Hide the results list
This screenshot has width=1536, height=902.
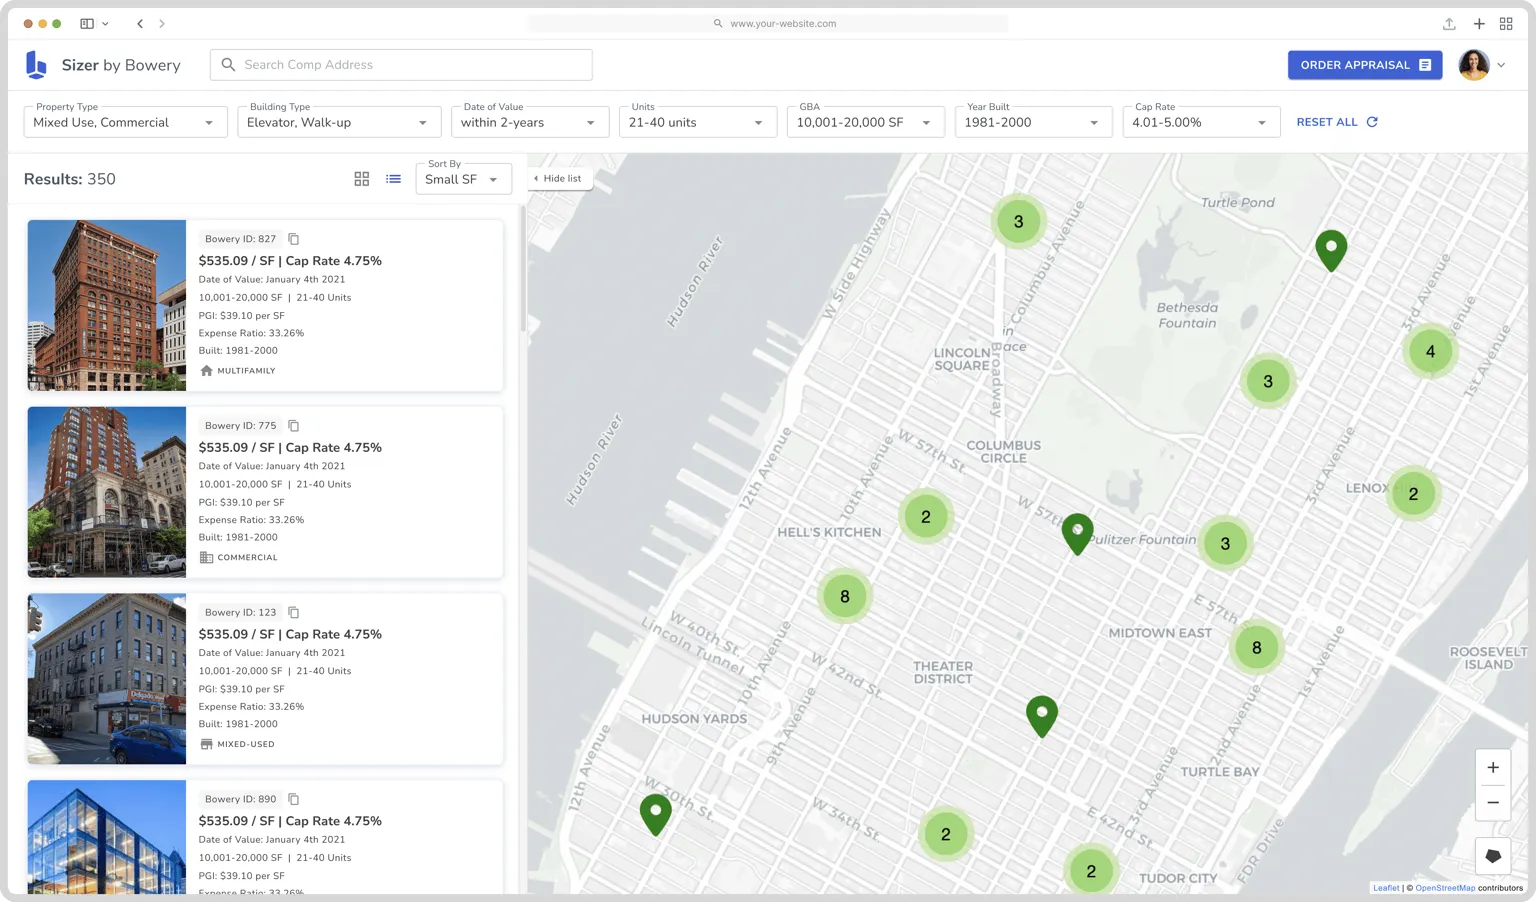tap(558, 179)
